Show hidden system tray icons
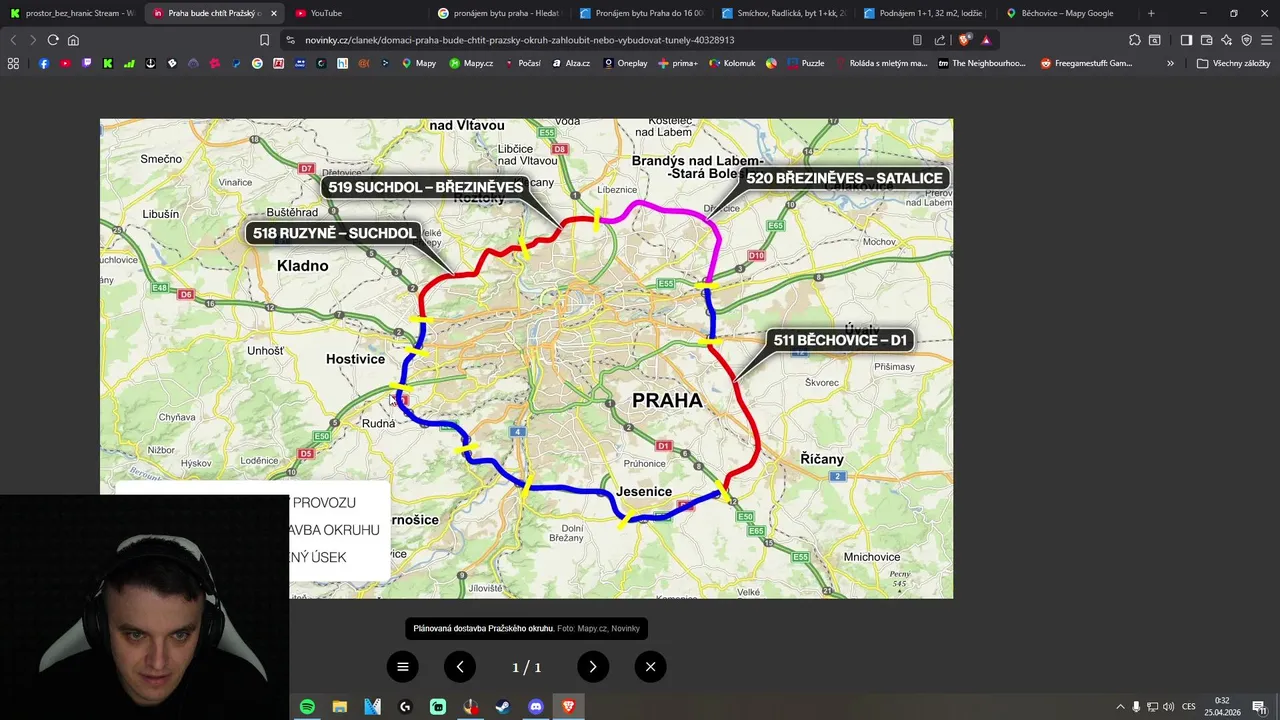The image size is (1280, 720). (x=1120, y=707)
